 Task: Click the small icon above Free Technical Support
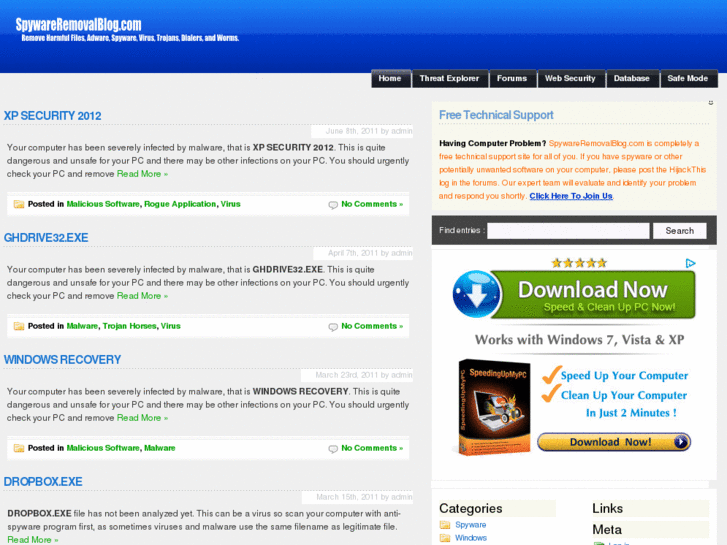711,103
